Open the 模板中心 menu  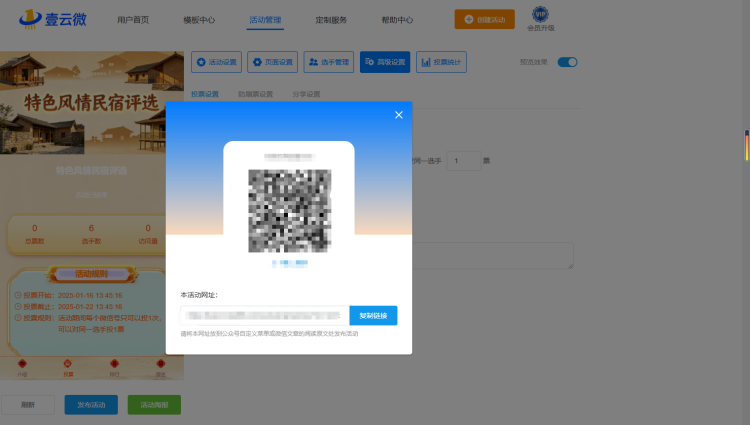199,20
